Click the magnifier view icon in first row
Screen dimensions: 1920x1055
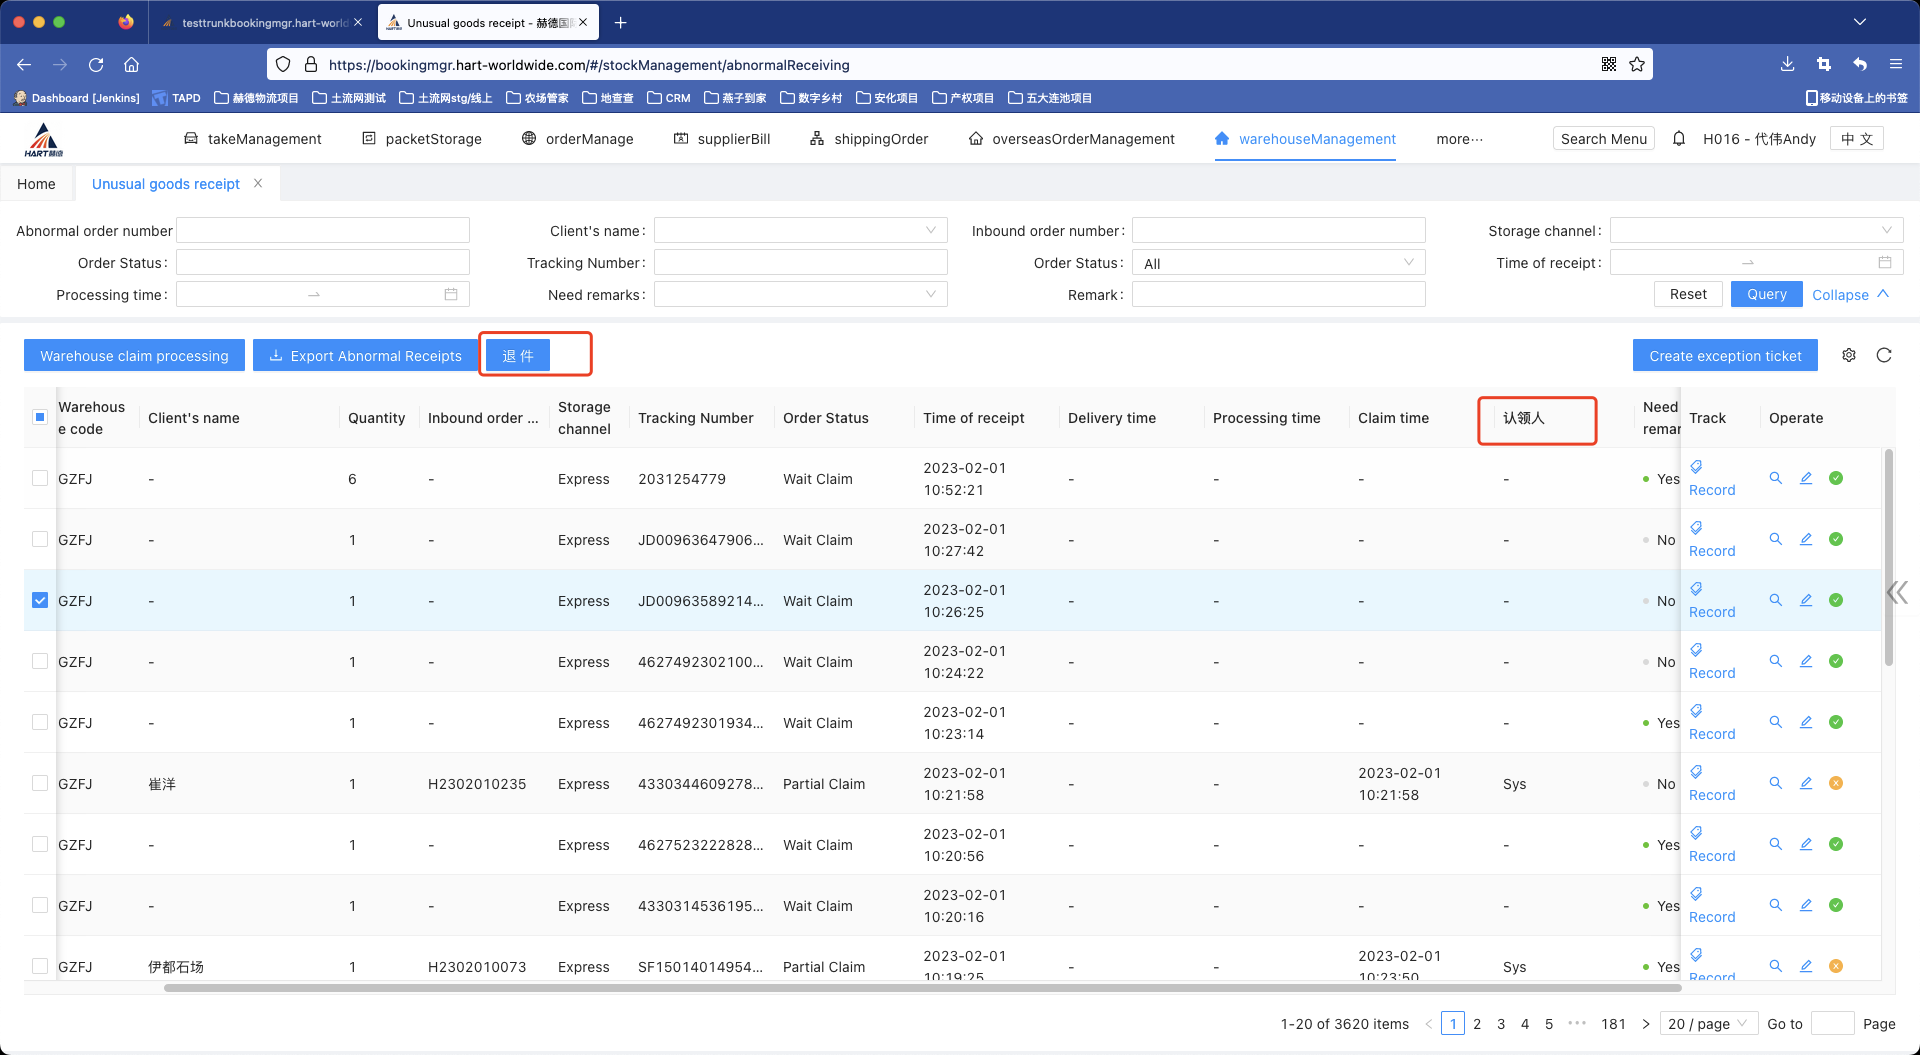[1776, 478]
